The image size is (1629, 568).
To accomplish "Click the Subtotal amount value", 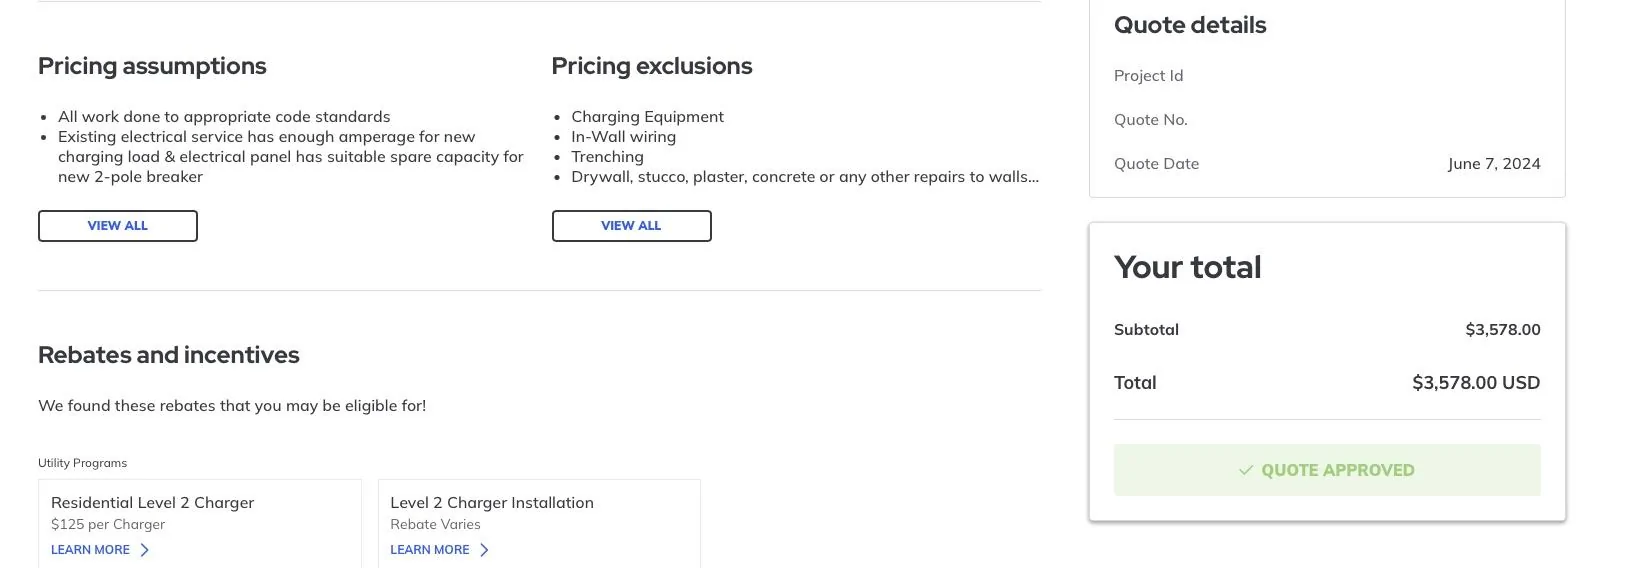I will tap(1503, 330).
